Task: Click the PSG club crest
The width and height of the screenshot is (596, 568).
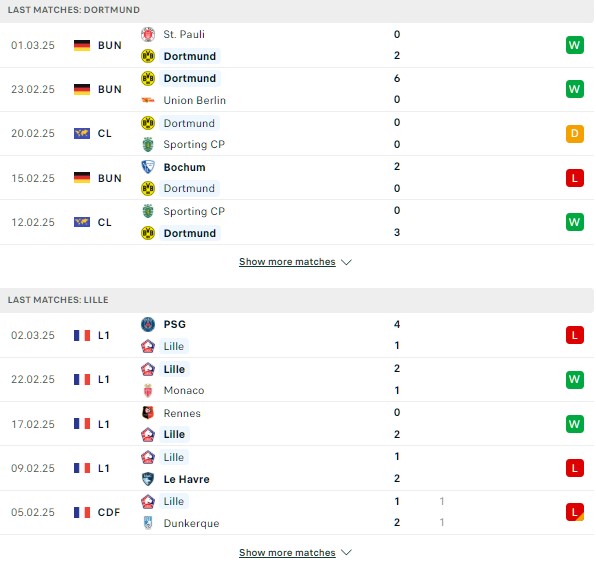Action: tap(148, 324)
